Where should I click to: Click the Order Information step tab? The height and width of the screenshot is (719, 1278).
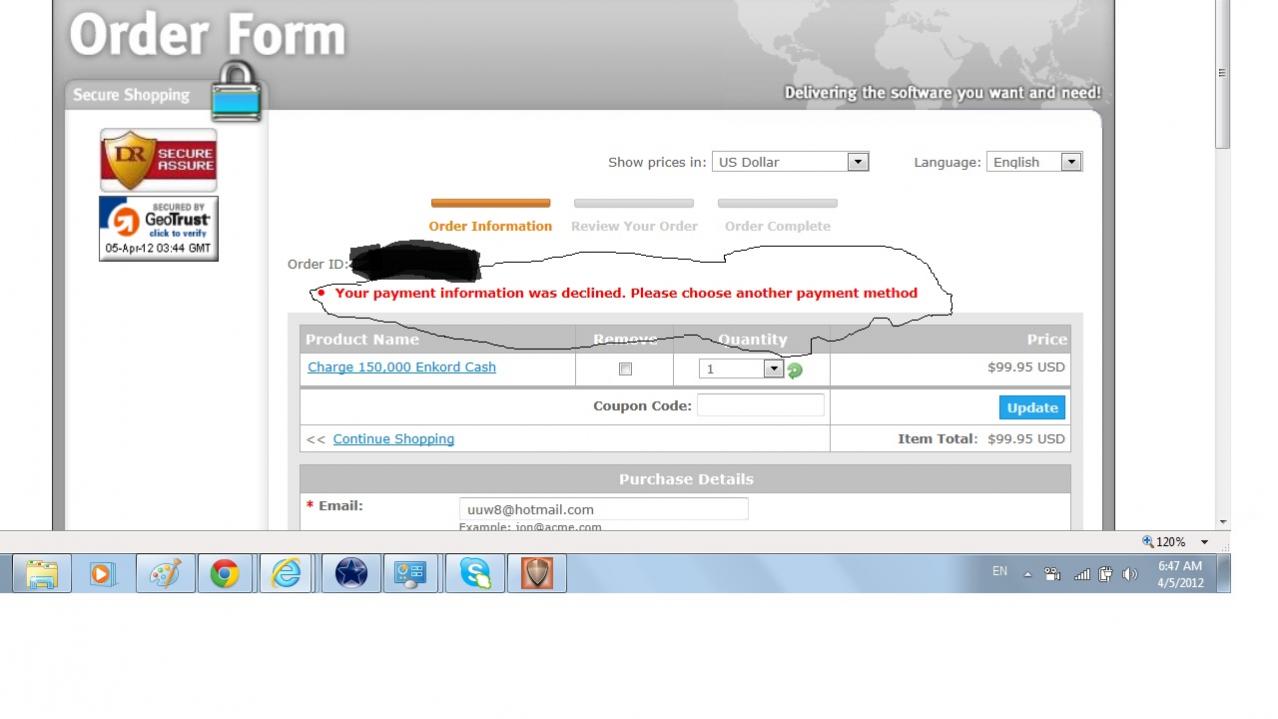point(490,226)
